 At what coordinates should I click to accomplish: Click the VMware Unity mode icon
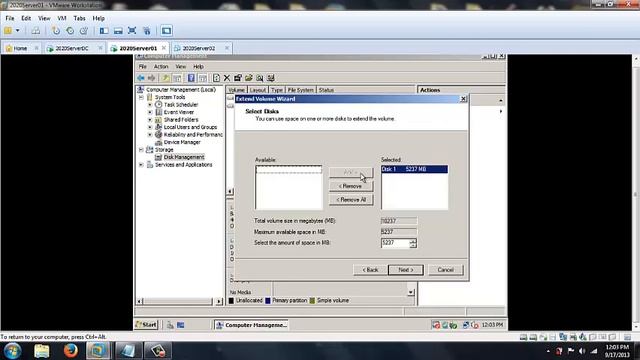[147, 31]
